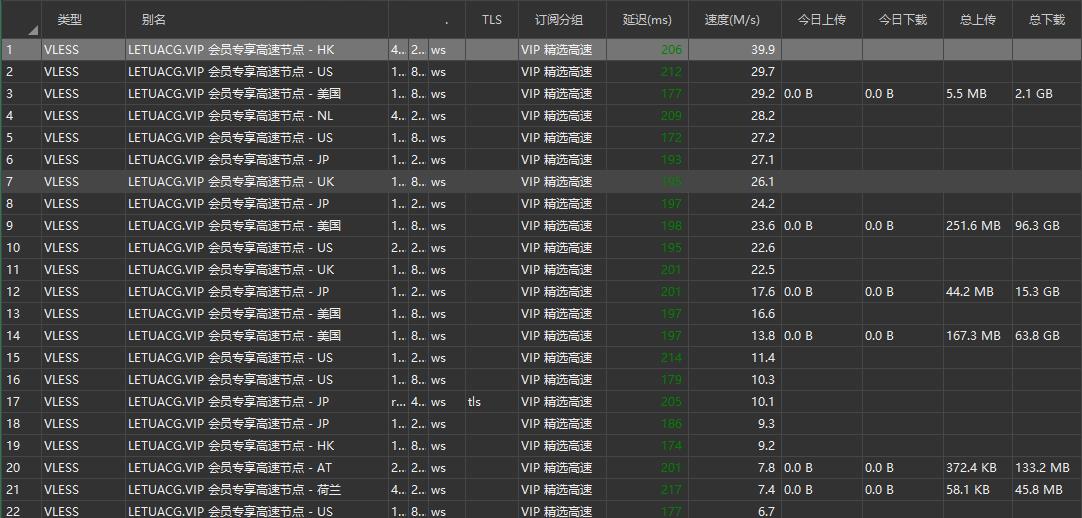Click the 今日上传 column header
Image resolution: width=1082 pixels, height=518 pixels.
point(820,19)
